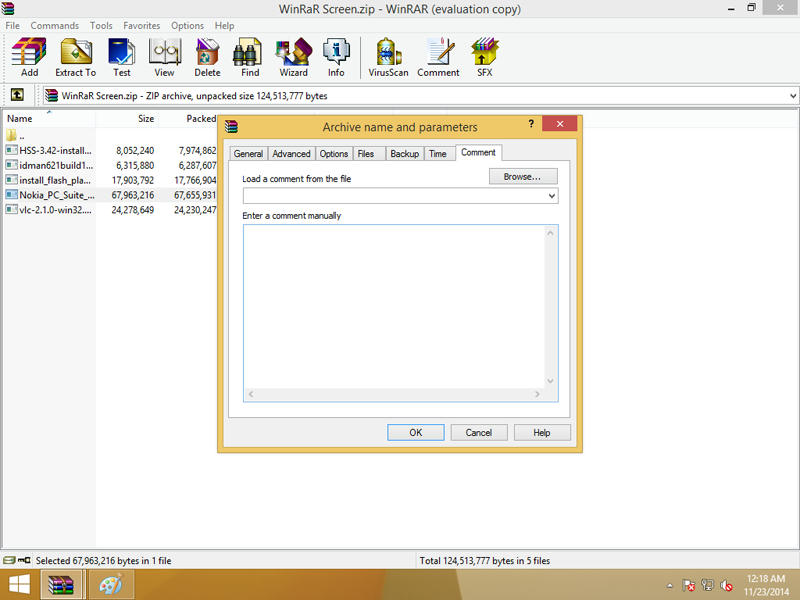Show hidden tray icons arrow
This screenshot has height=600, width=800.
tap(670, 585)
